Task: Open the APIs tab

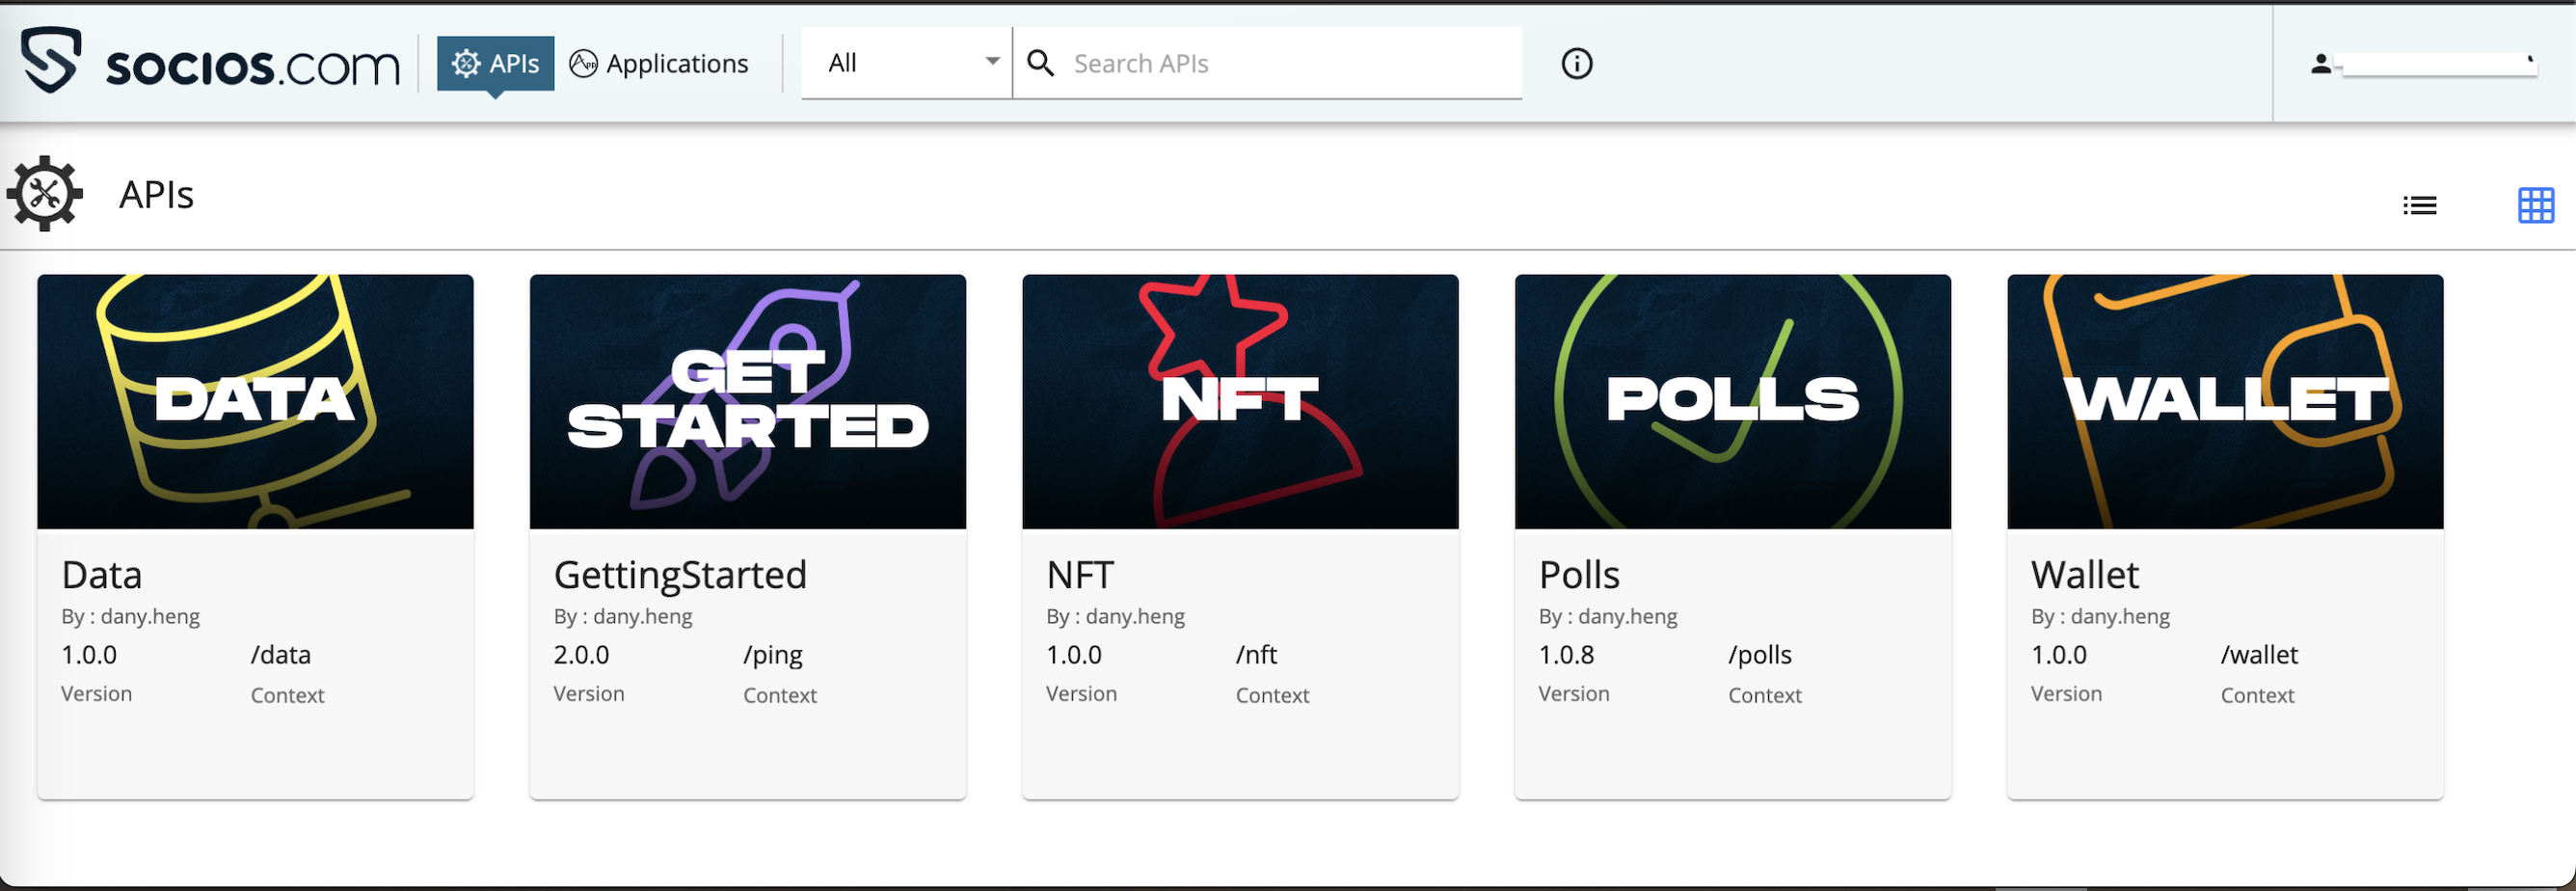Action: pos(495,64)
